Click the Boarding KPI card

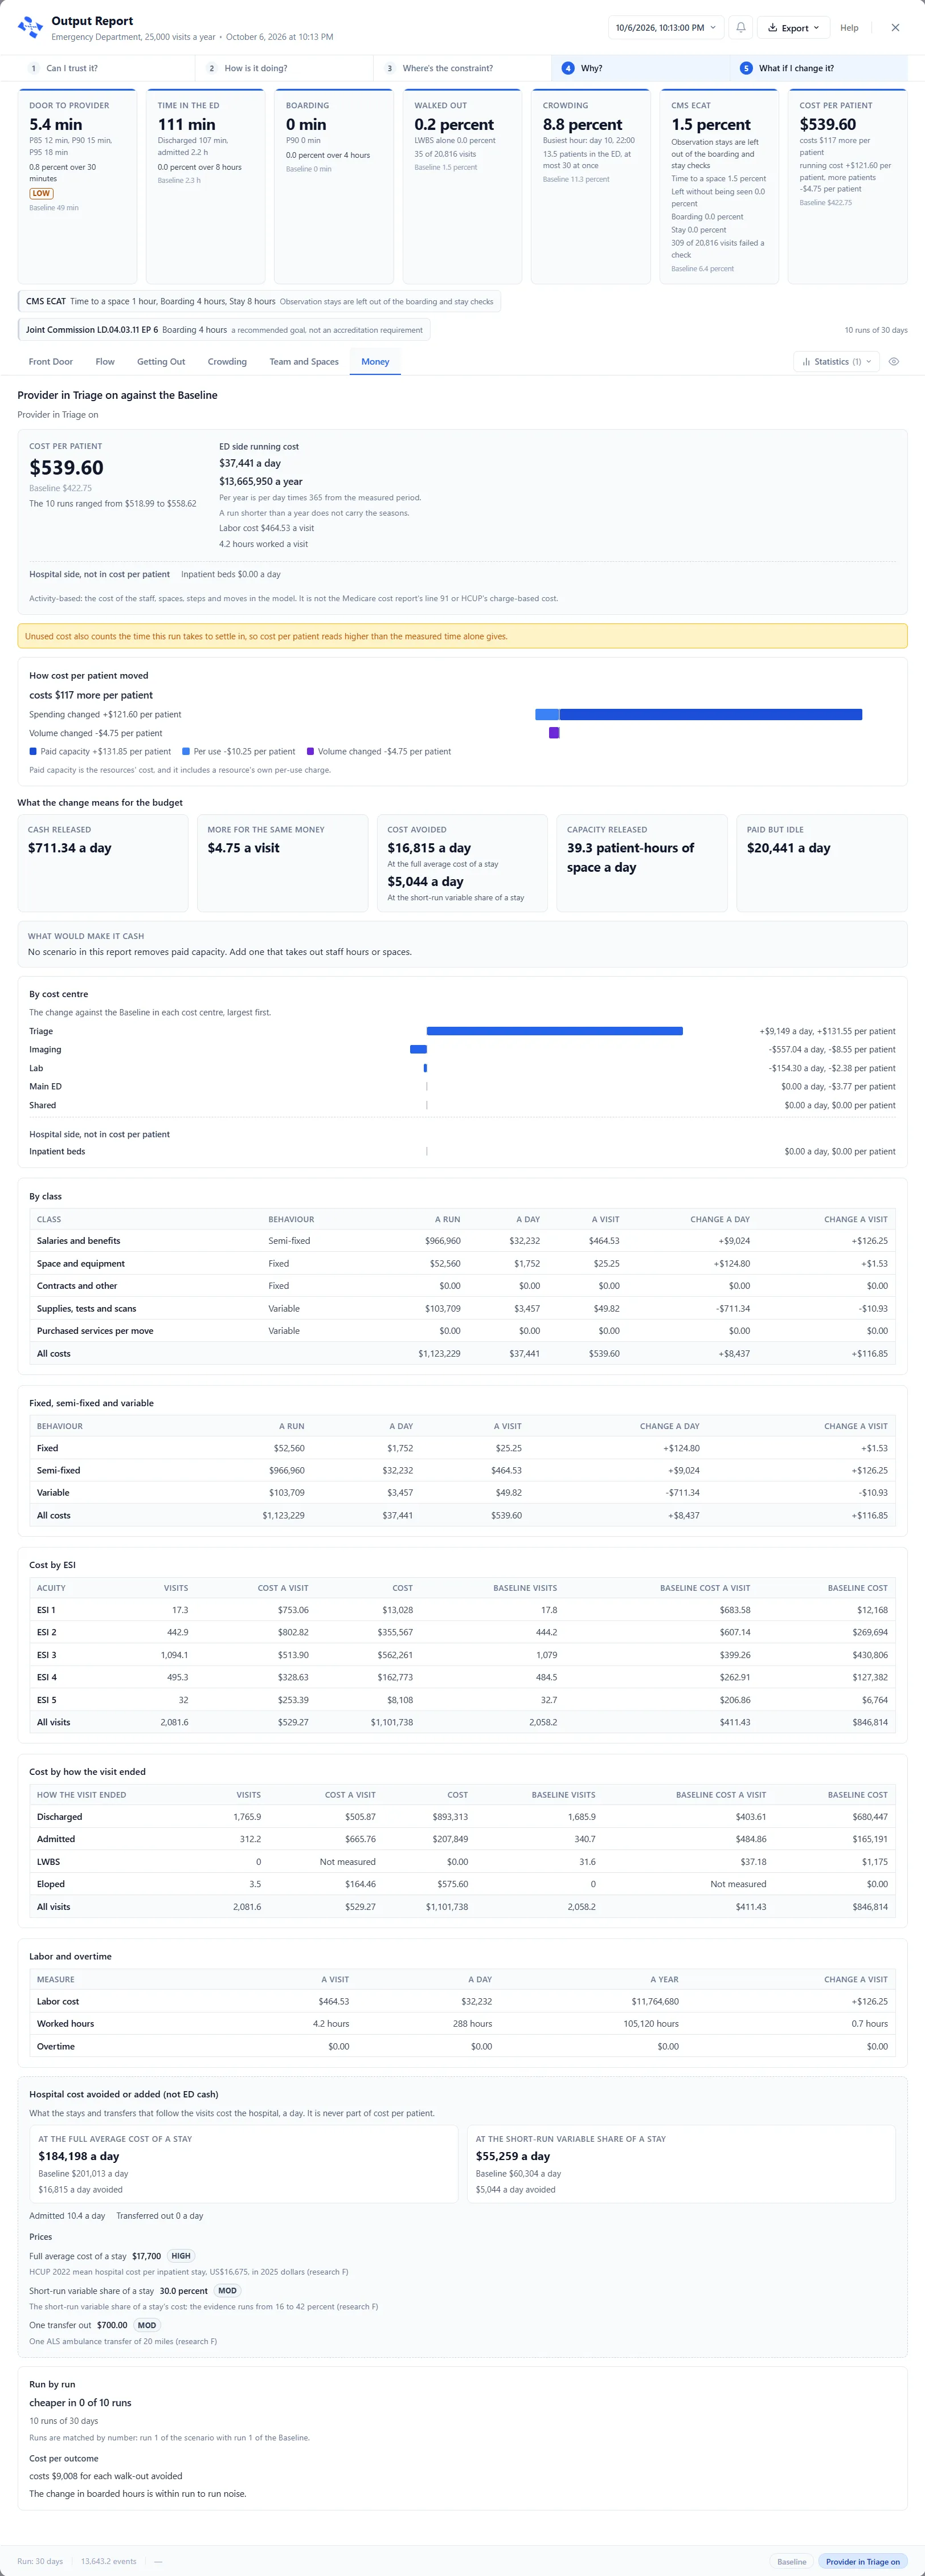334,187
